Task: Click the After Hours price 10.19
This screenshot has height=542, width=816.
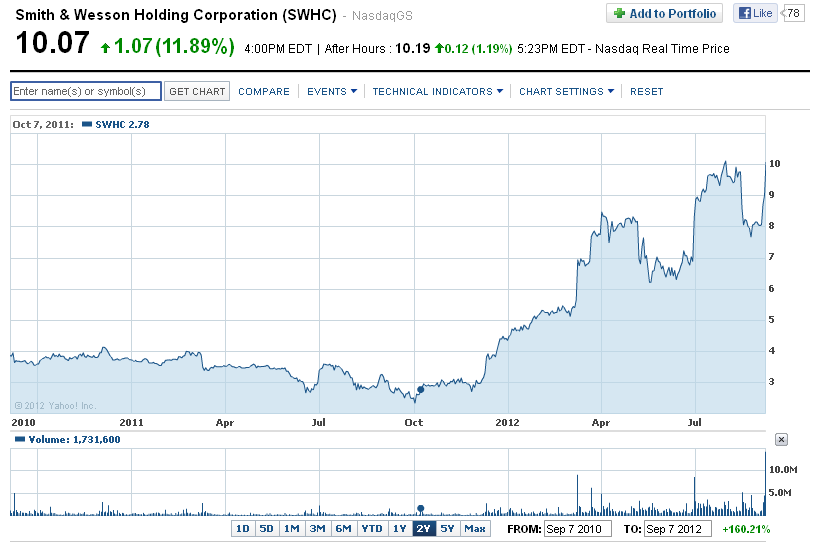Action: coord(413,48)
